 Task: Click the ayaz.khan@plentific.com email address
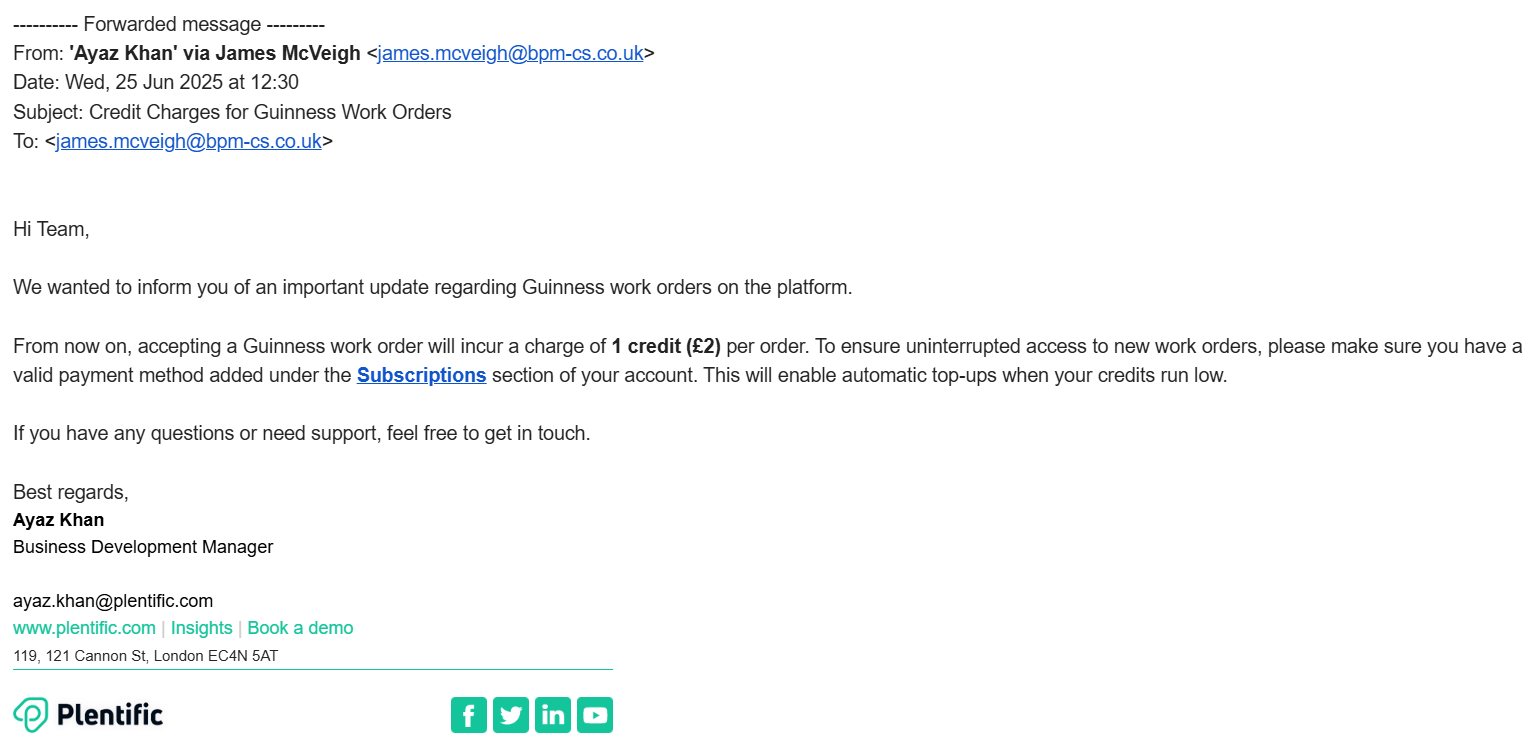pyautogui.click(x=113, y=601)
